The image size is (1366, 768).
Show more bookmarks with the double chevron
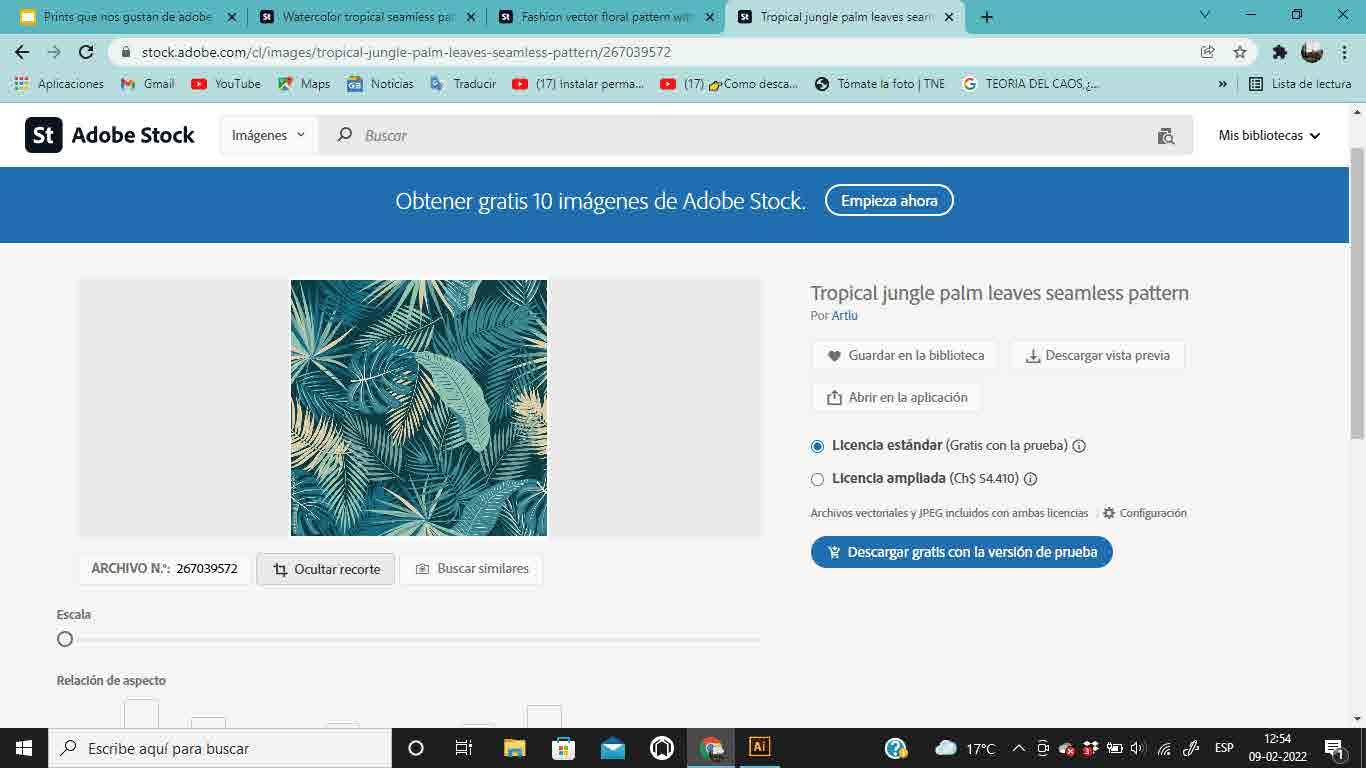point(1222,84)
